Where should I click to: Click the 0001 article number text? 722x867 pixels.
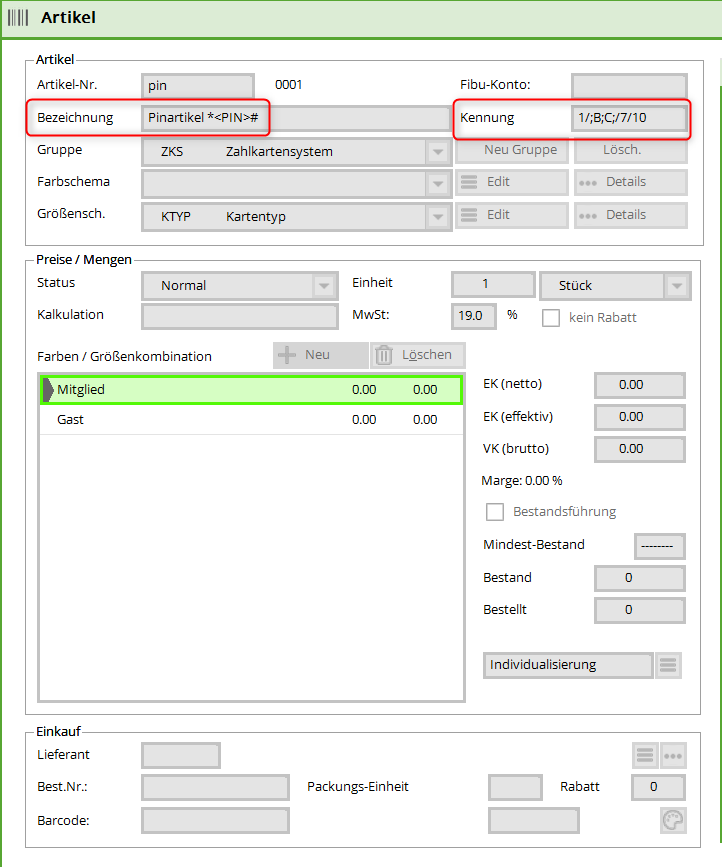point(289,85)
